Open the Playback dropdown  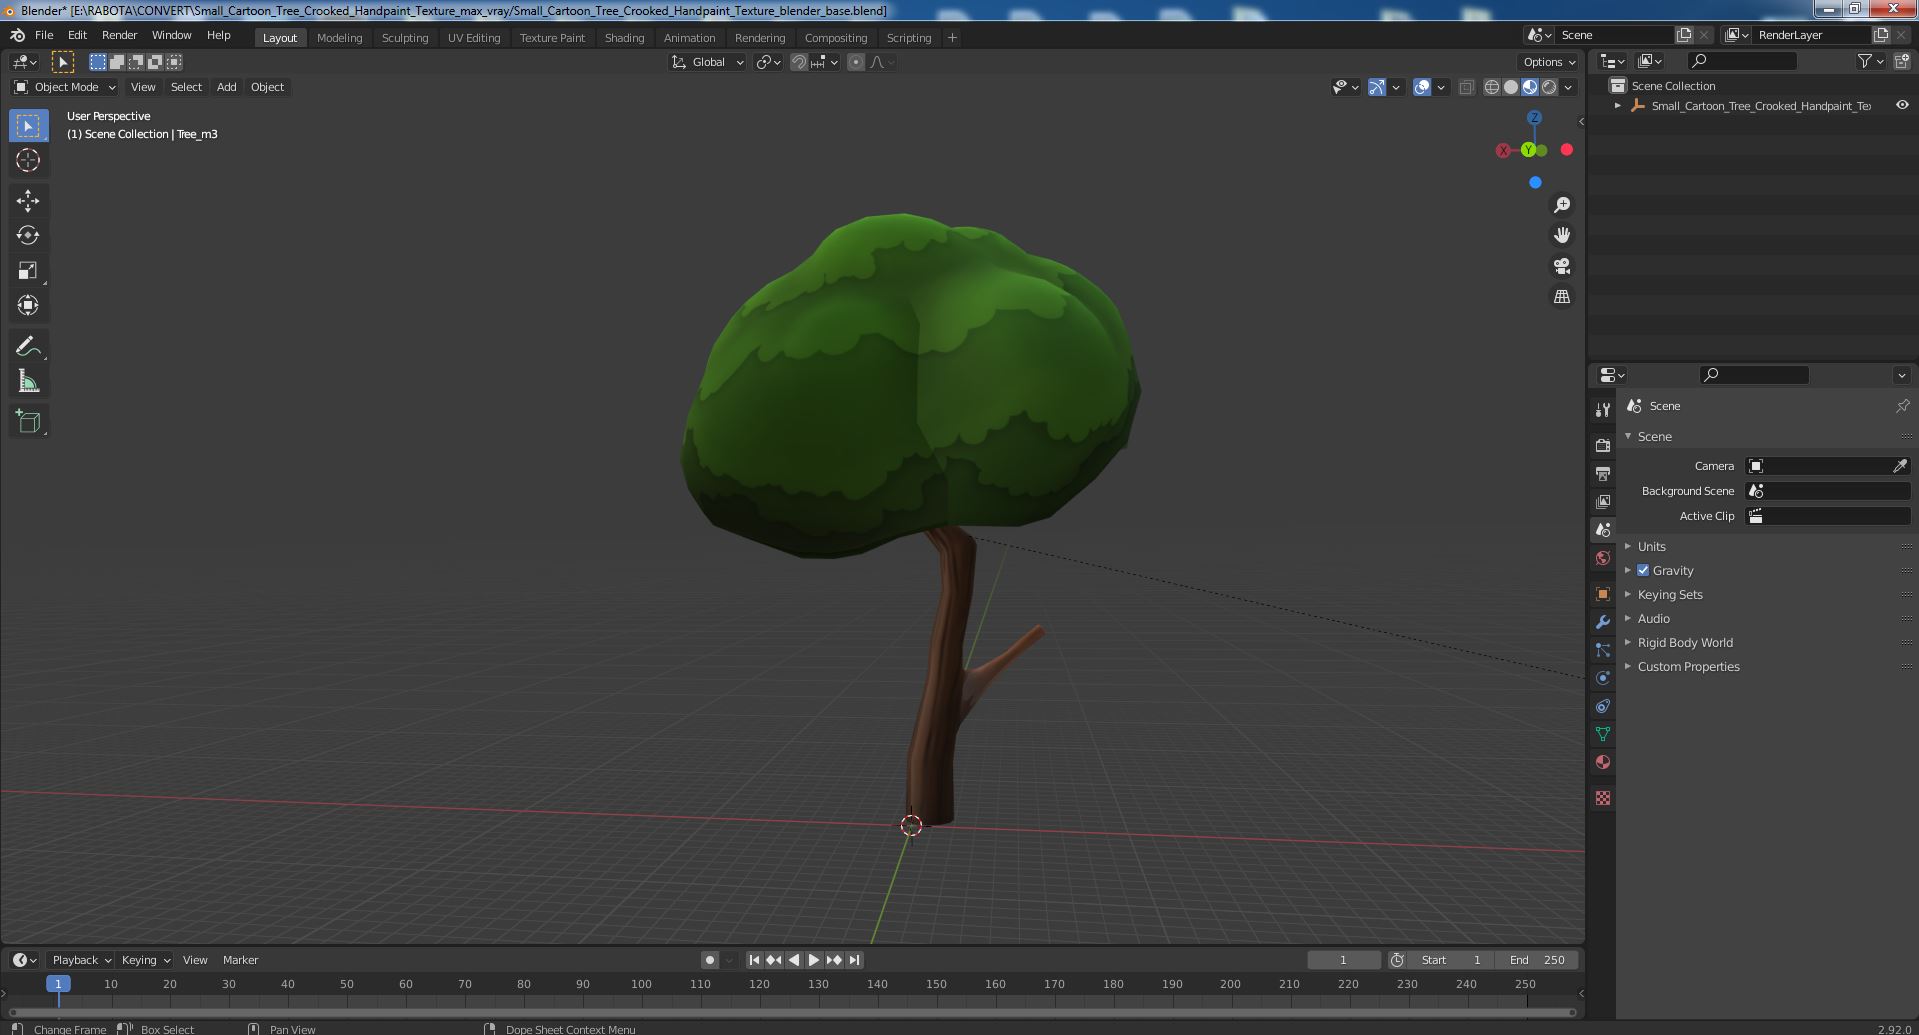click(x=81, y=960)
